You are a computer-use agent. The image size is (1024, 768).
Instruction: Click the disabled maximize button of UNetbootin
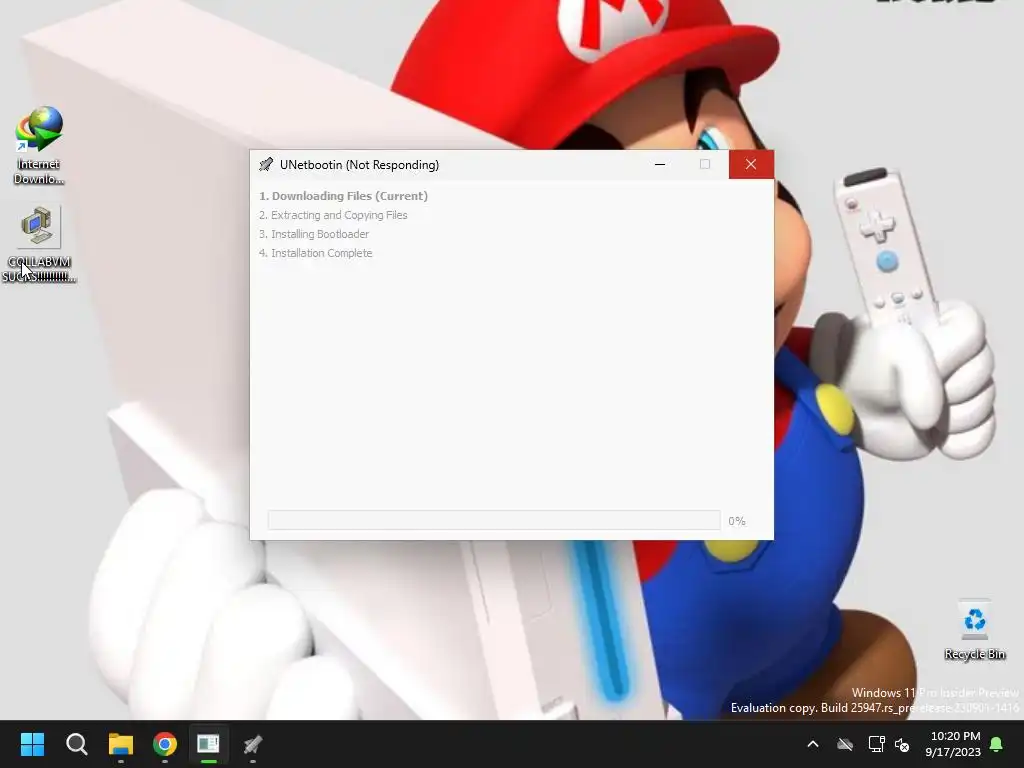[705, 165]
